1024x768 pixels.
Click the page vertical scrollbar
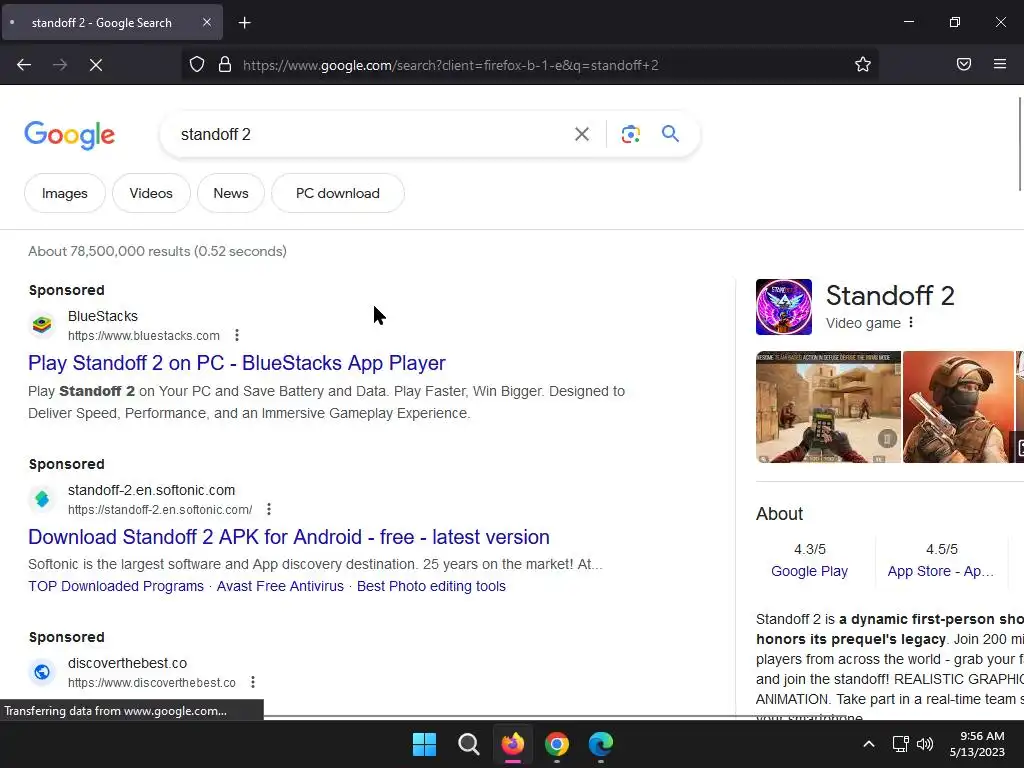pyautogui.click(x=1020, y=144)
